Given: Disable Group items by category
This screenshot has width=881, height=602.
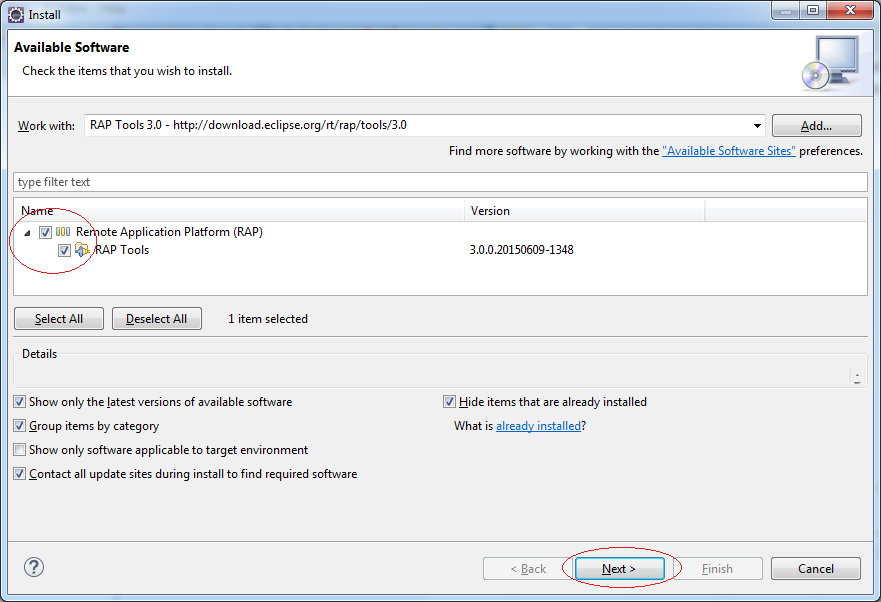Looking at the screenshot, I should coord(20,426).
